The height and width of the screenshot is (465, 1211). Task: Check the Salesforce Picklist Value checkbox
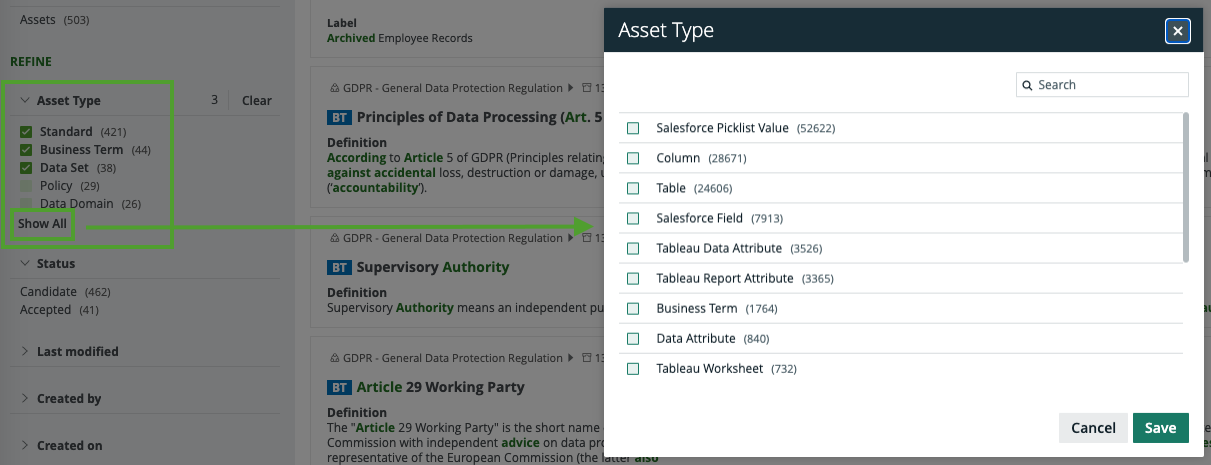pos(633,128)
